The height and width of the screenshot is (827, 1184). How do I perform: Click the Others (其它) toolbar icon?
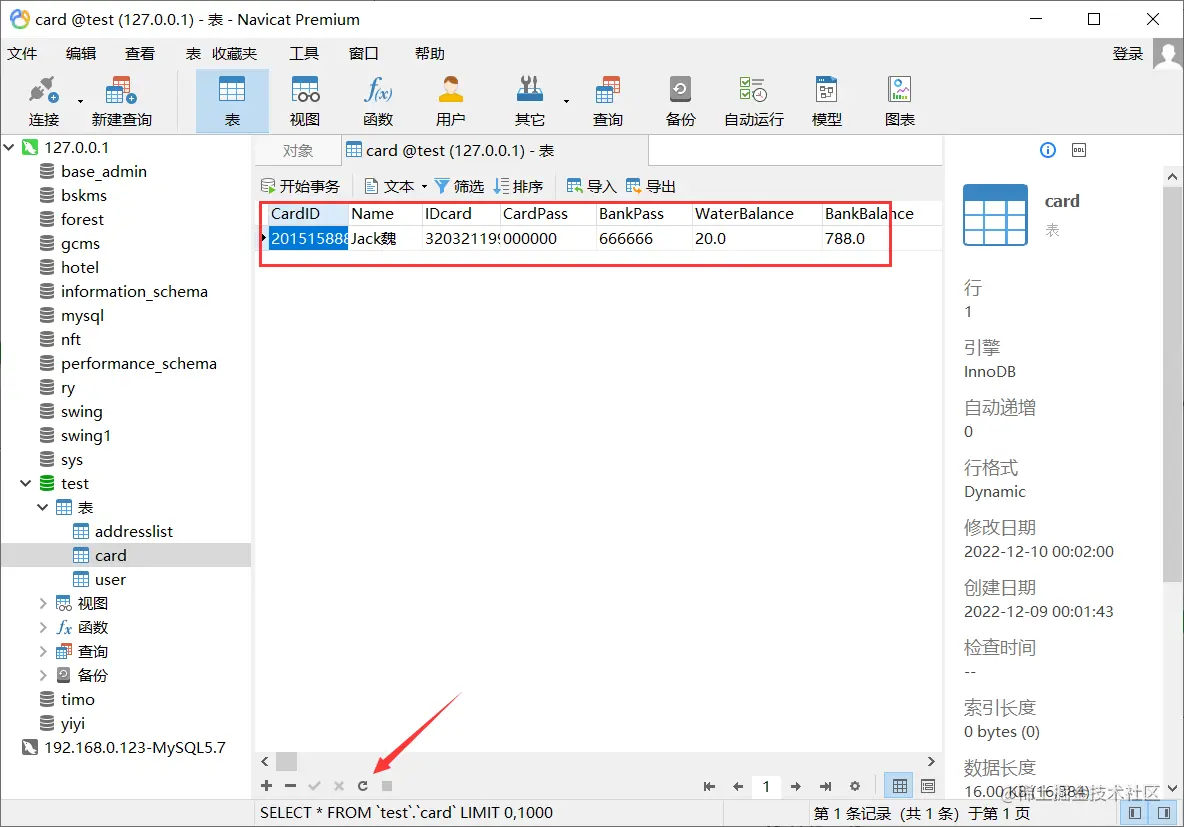pos(529,101)
